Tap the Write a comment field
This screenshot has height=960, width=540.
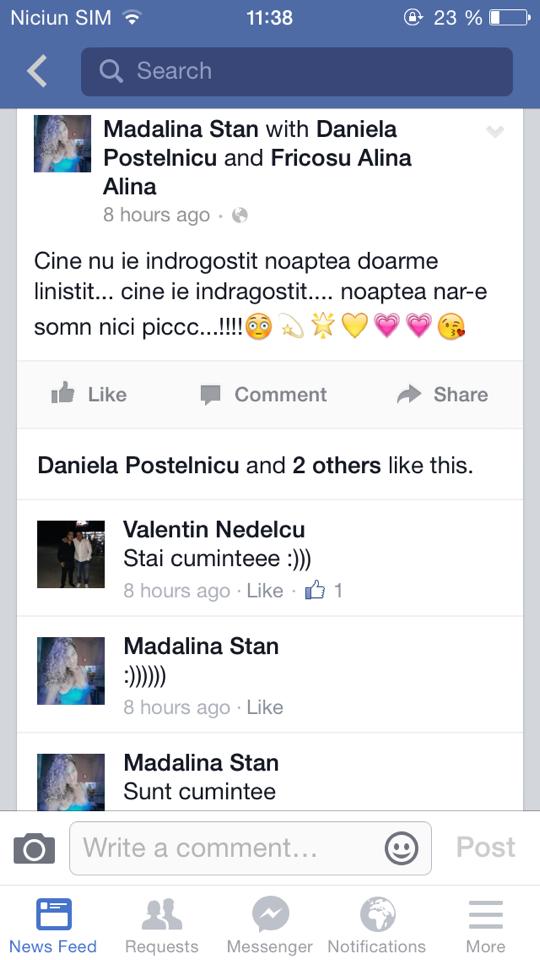coord(250,849)
